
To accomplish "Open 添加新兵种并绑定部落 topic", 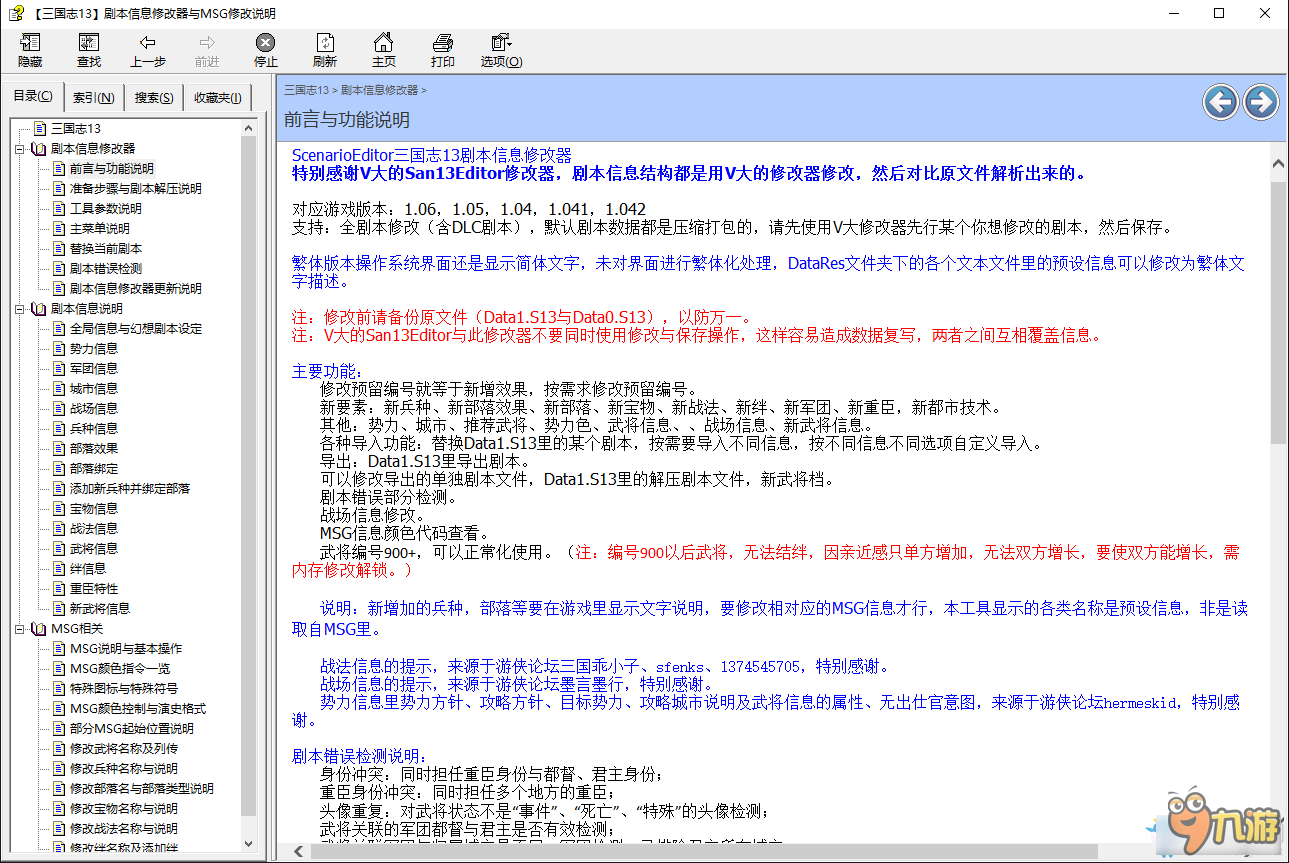I will 129,489.
